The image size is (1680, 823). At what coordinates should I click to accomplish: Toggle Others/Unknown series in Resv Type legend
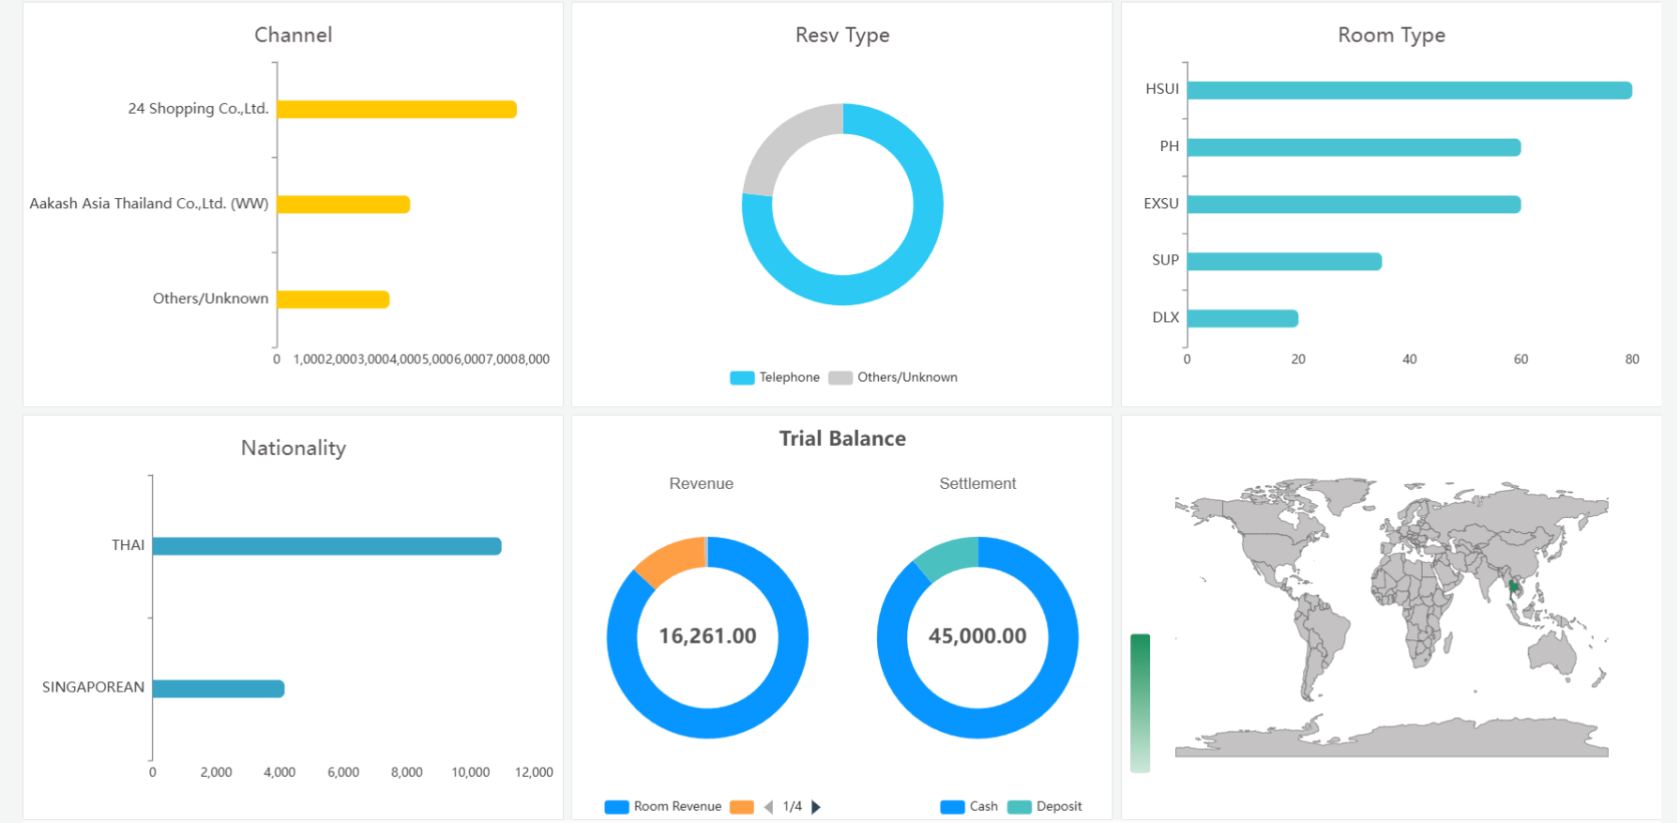click(894, 378)
